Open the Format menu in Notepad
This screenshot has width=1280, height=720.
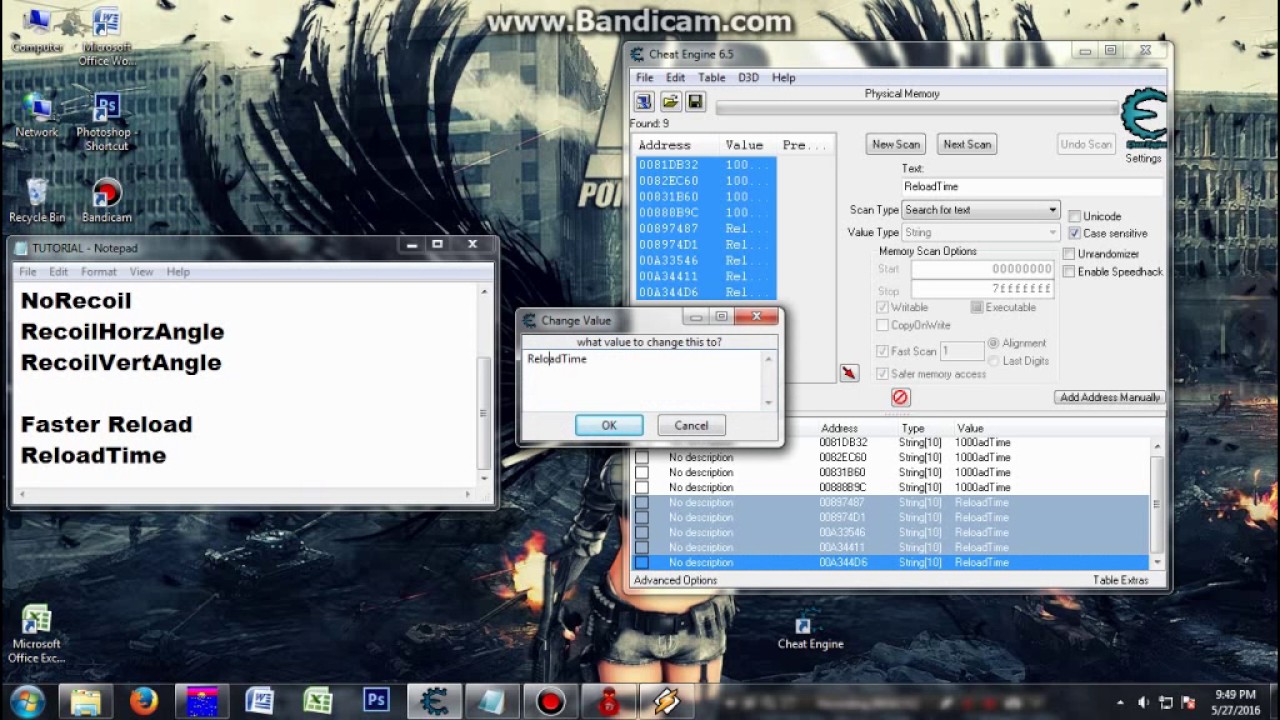pos(98,271)
